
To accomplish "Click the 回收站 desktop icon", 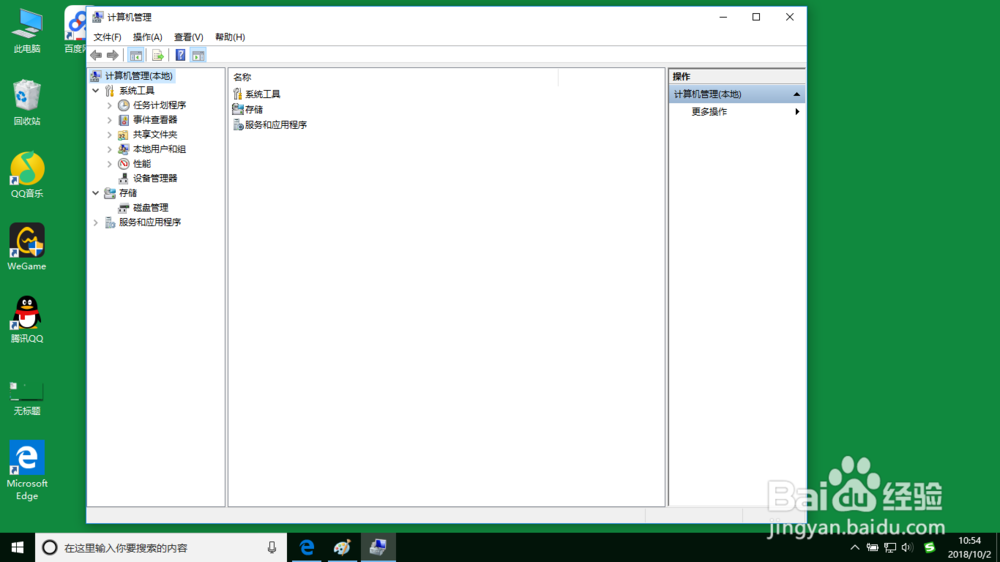I will point(27,102).
